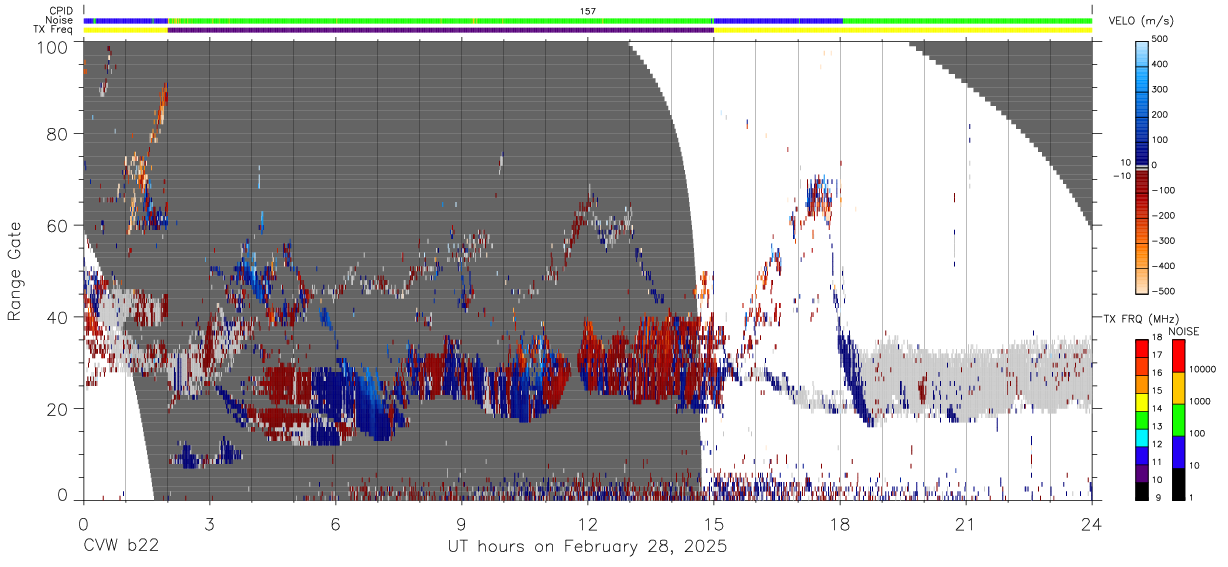The image size is (1228, 567).
Task: Click 'UT hours on February 28, 2025' axis title
Action: [587, 548]
